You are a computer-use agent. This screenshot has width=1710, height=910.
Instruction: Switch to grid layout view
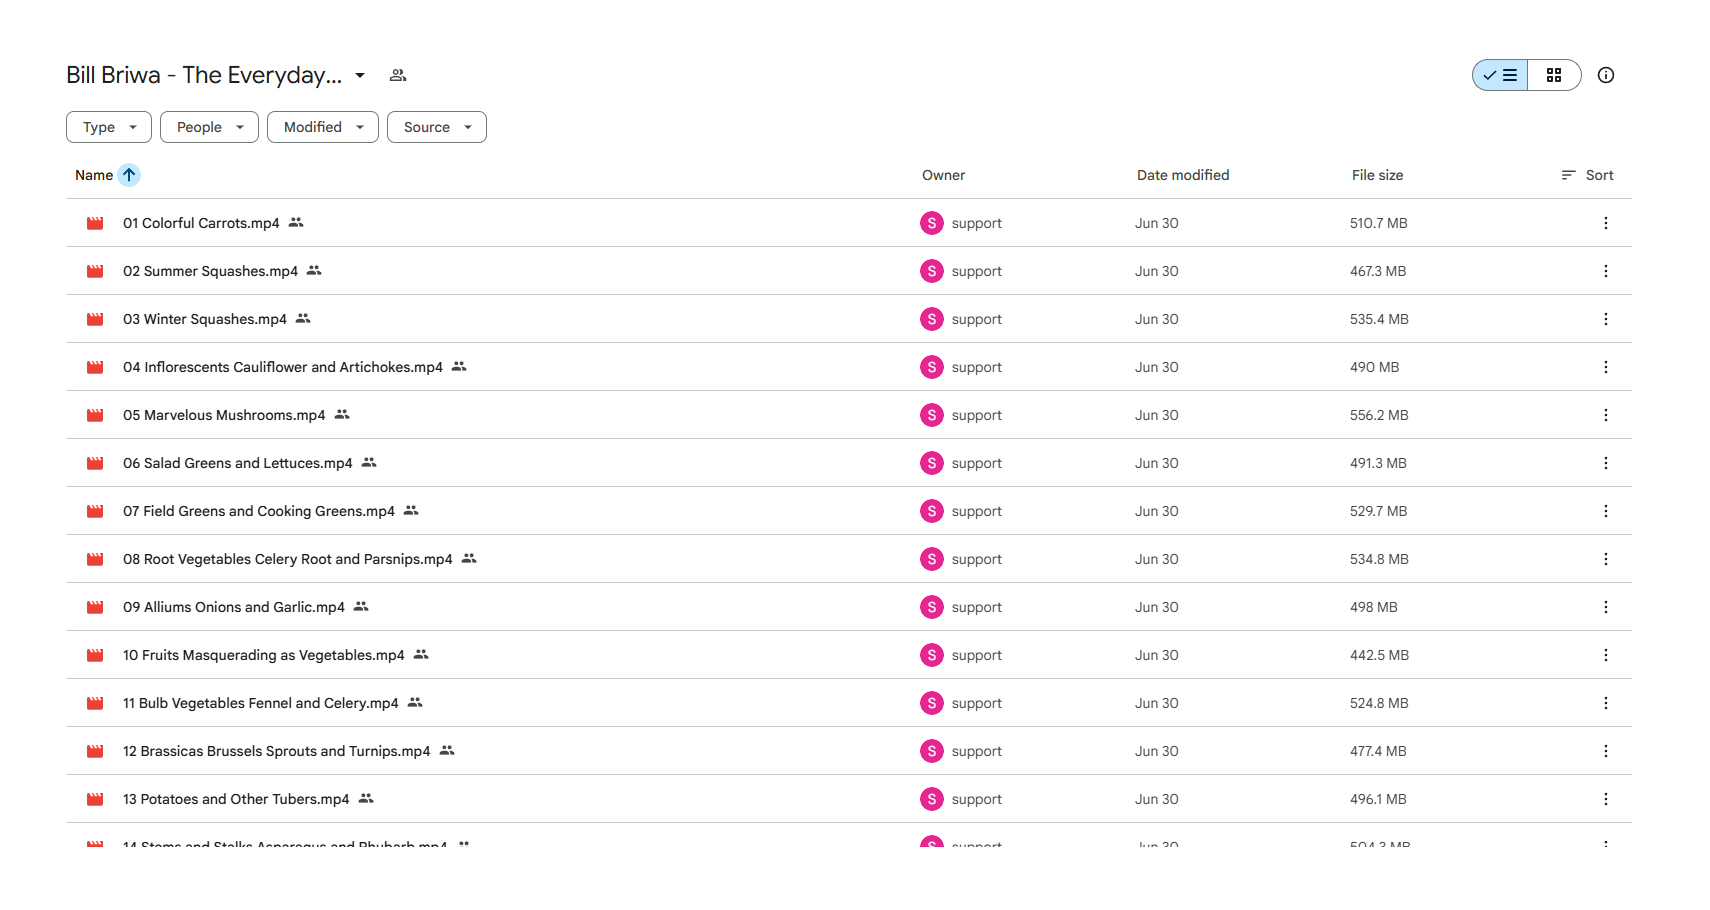click(1554, 75)
